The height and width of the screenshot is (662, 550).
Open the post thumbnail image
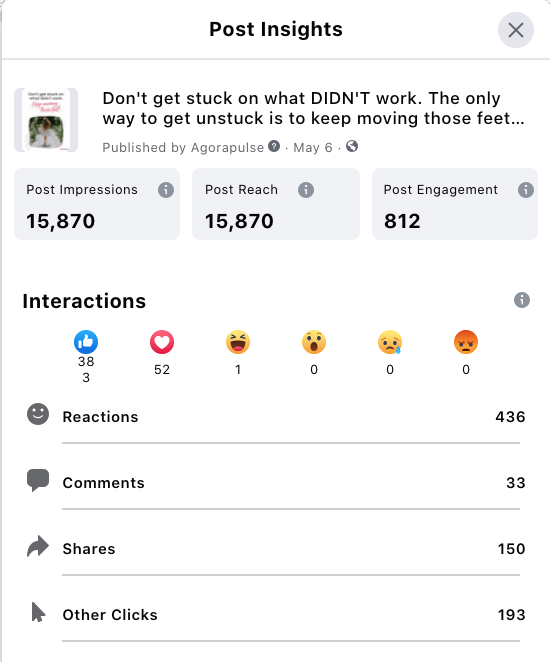pyautogui.click(x=46, y=120)
